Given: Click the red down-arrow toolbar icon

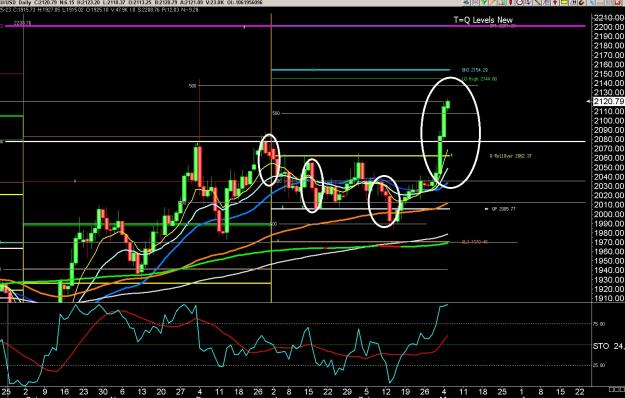Looking at the screenshot, I should (x=555, y=2).
